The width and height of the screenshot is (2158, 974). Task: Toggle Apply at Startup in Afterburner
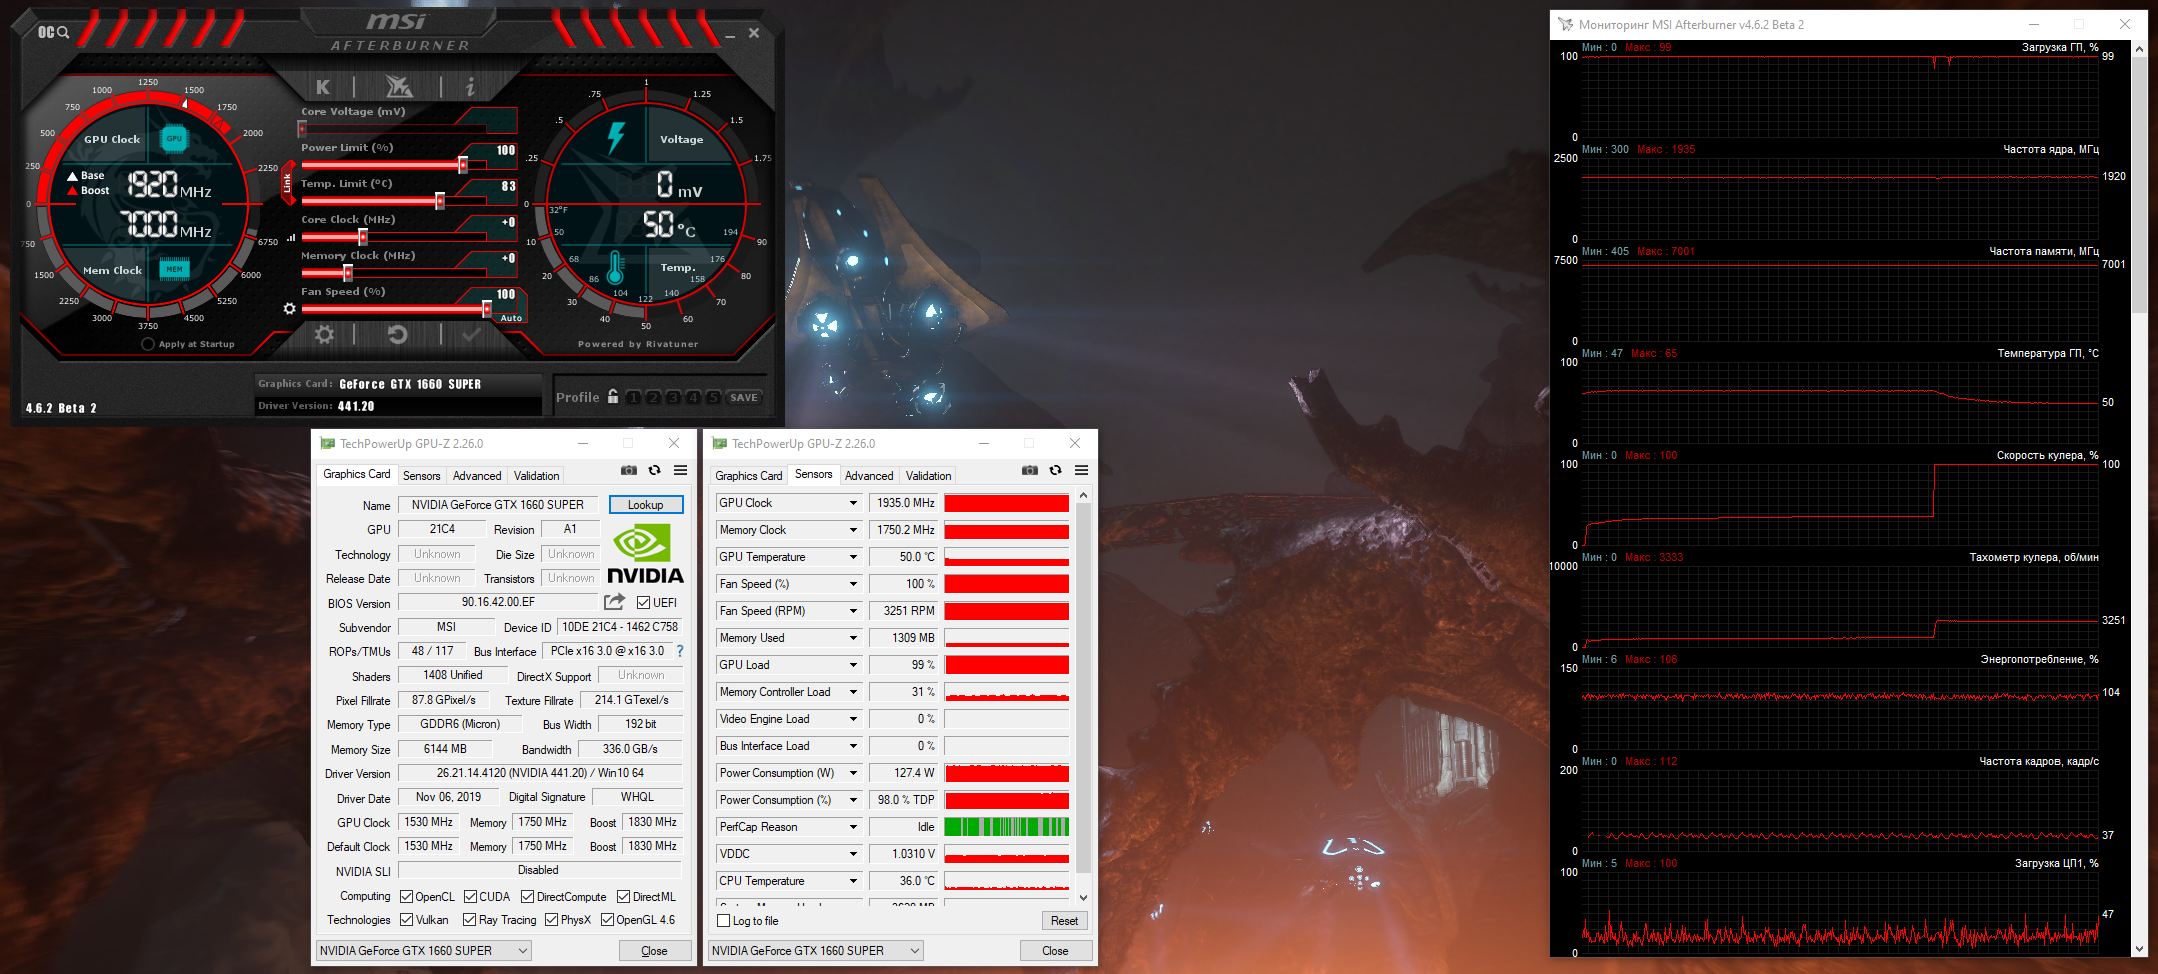click(148, 344)
